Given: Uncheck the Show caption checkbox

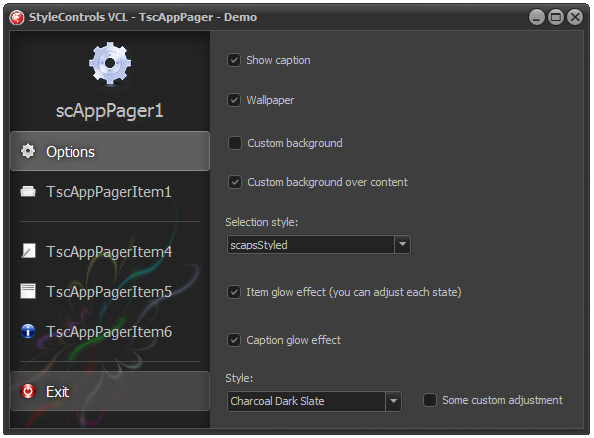Looking at the screenshot, I should 234,60.
